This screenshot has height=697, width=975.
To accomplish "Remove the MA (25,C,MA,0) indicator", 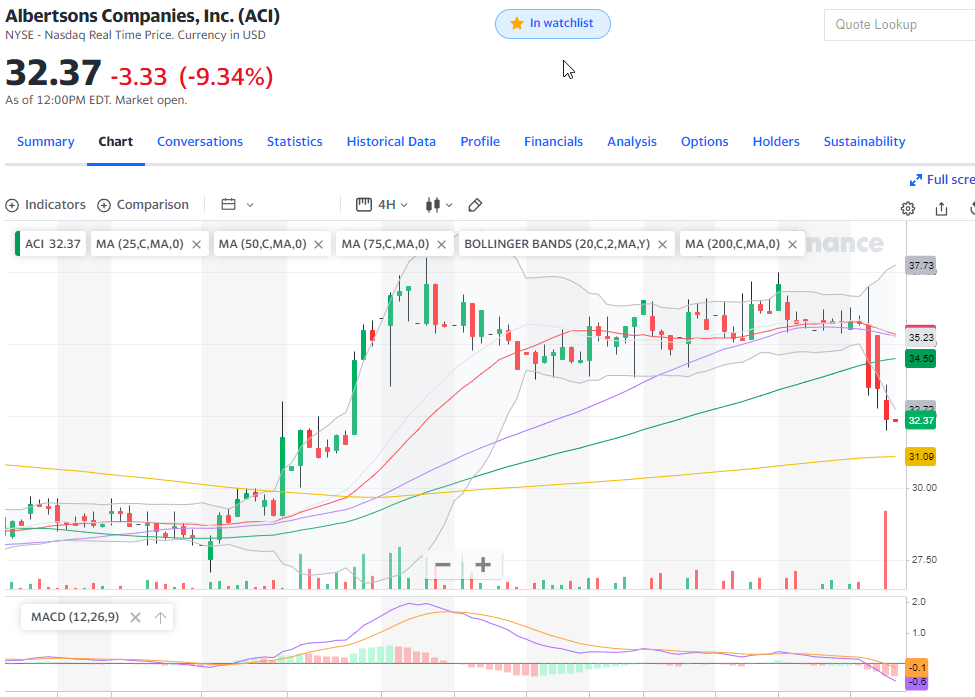I will pos(196,244).
